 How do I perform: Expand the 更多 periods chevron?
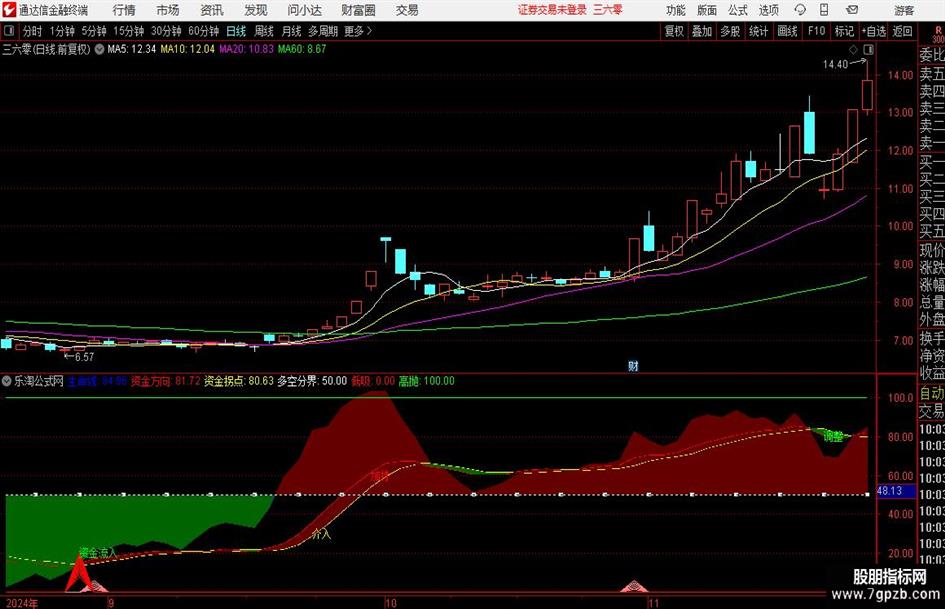click(369, 31)
